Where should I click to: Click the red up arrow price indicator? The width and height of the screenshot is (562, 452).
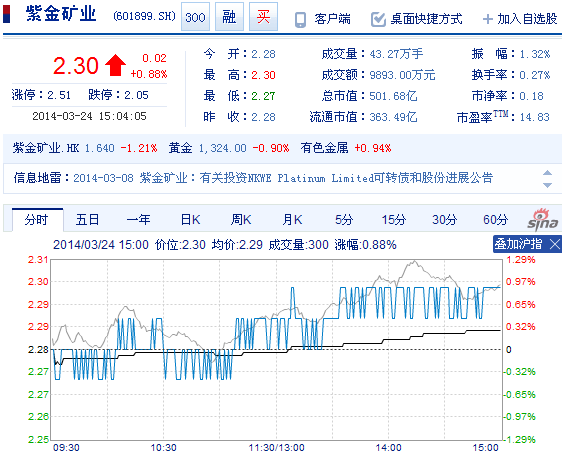(115, 65)
